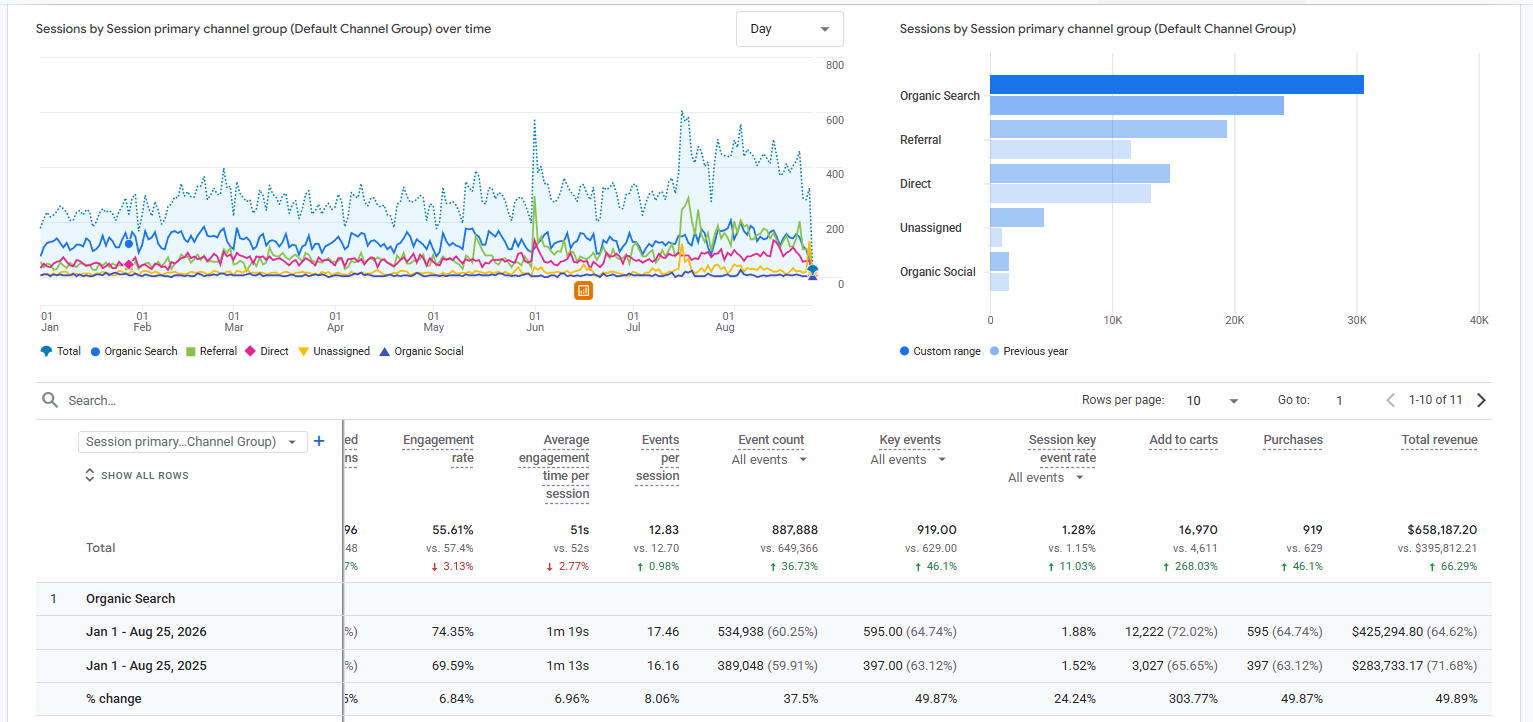Click the Organic Search bar in bar chart
The width and height of the screenshot is (1533, 722).
click(x=1176, y=84)
